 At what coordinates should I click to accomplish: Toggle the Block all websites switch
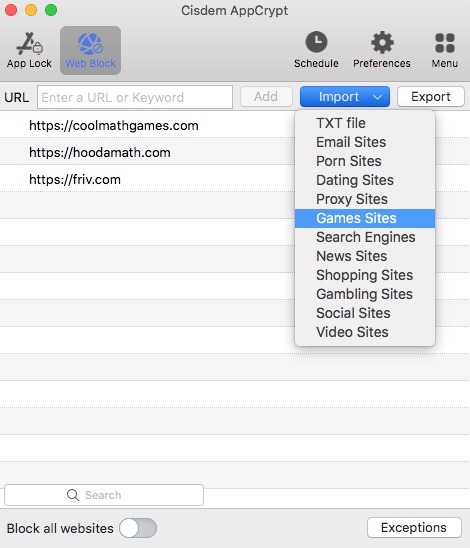[138, 528]
